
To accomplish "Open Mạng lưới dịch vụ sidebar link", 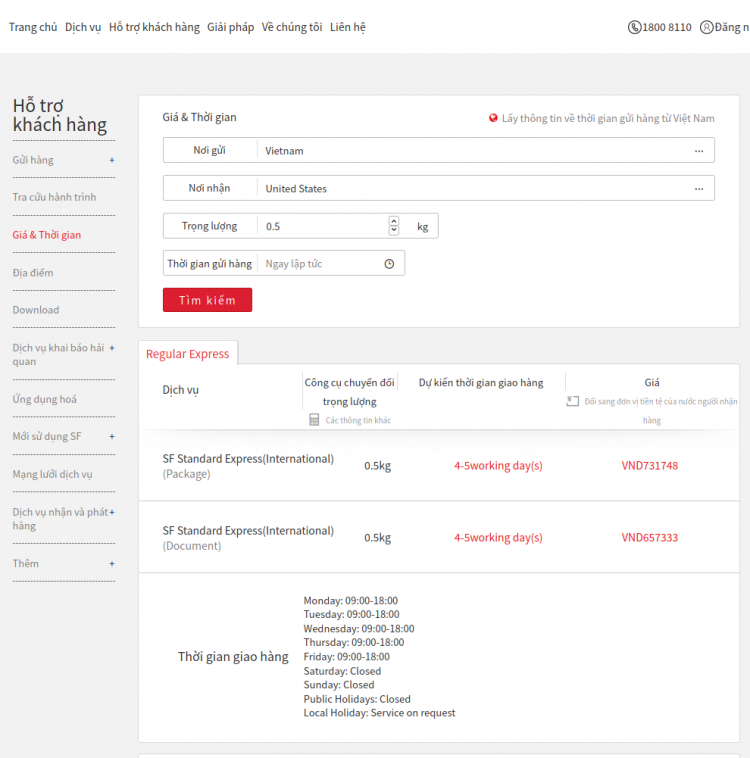I will 52,474.
